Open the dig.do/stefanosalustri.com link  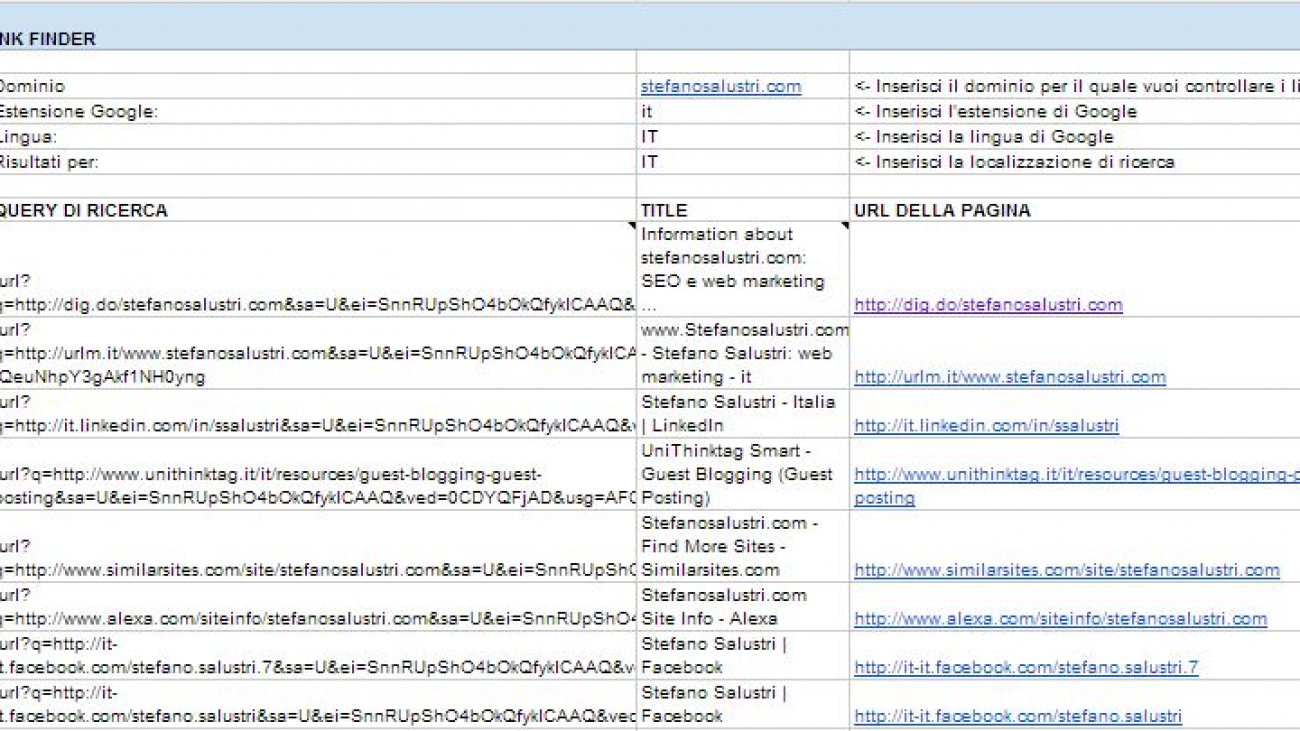point(988,305)
